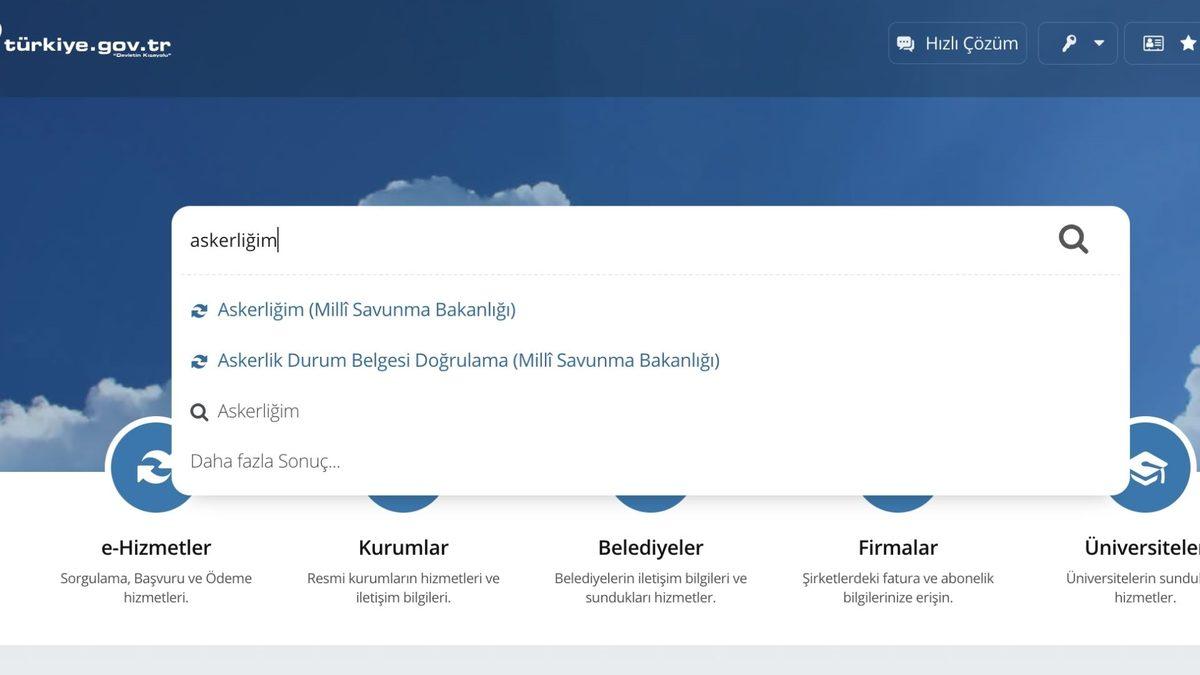The width and height of the screenshot is (1200, 675).
Task: Click the star favorites icon top right
Action: pyautogui.click(x=1190, y=42)
